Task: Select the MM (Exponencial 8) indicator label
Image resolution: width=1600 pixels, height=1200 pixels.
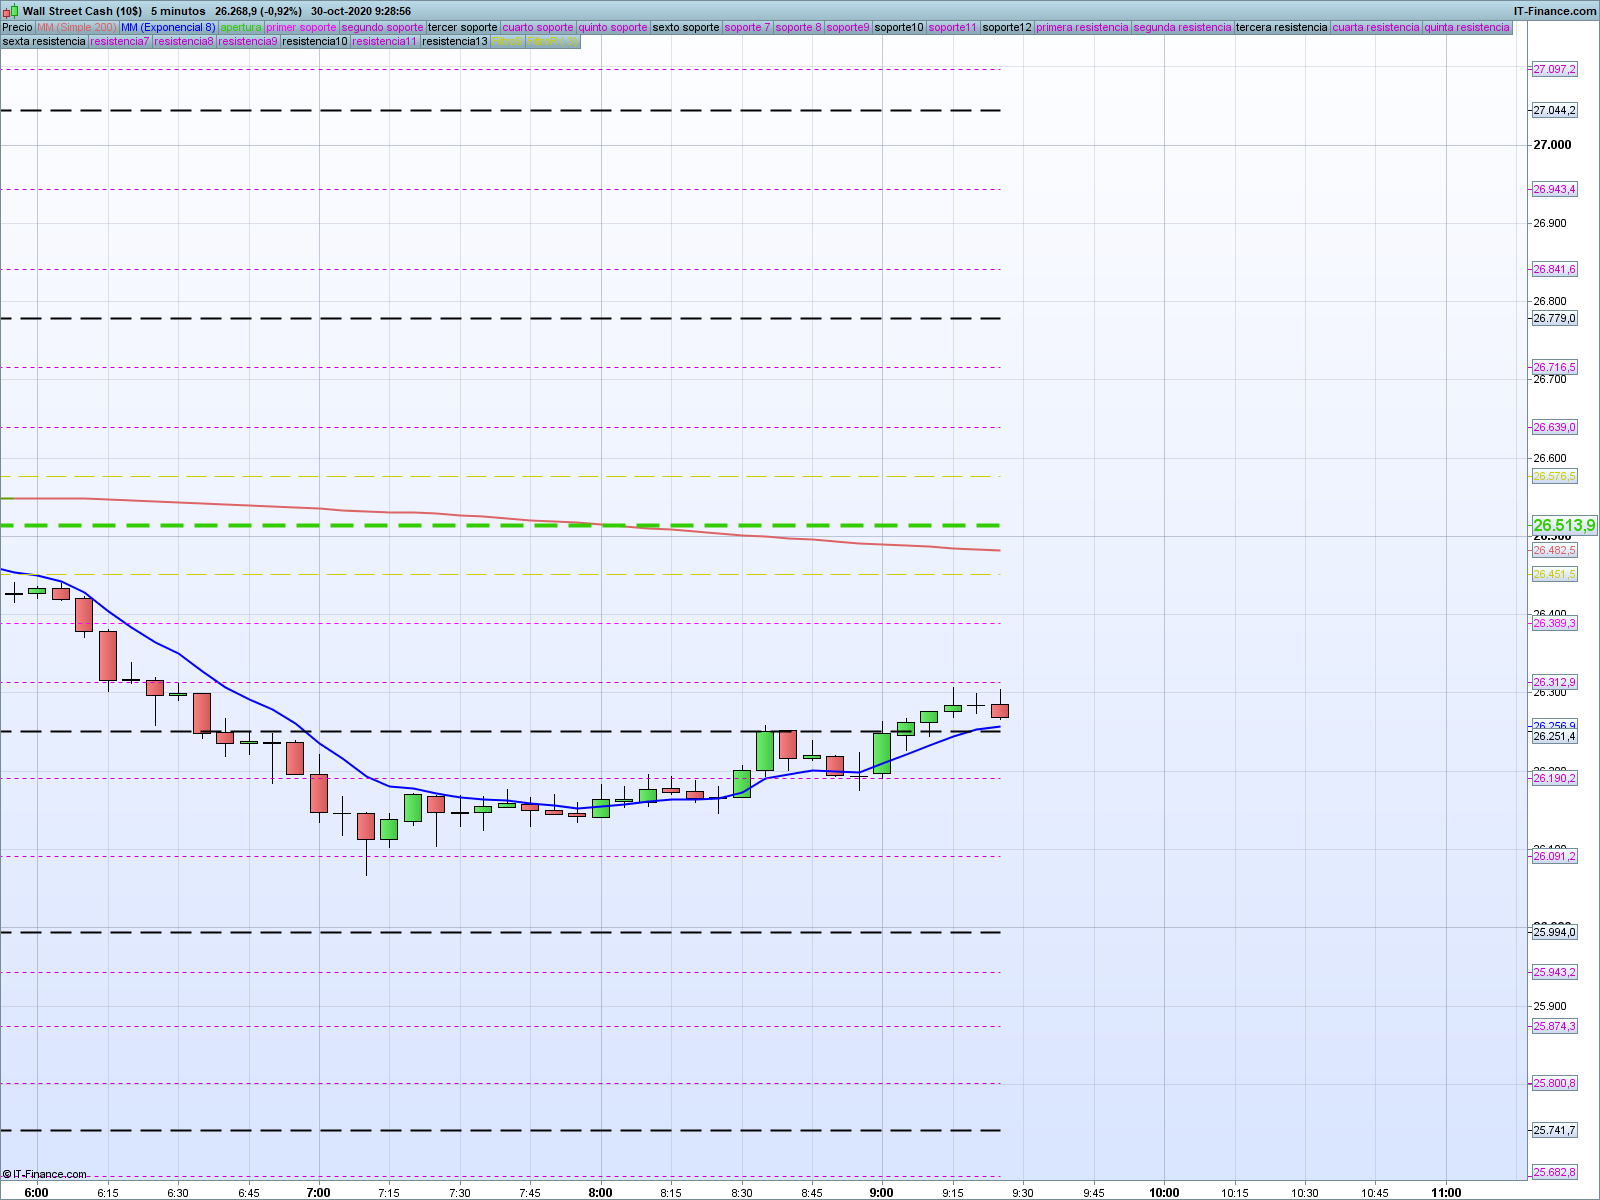Action: pos(168,27)
